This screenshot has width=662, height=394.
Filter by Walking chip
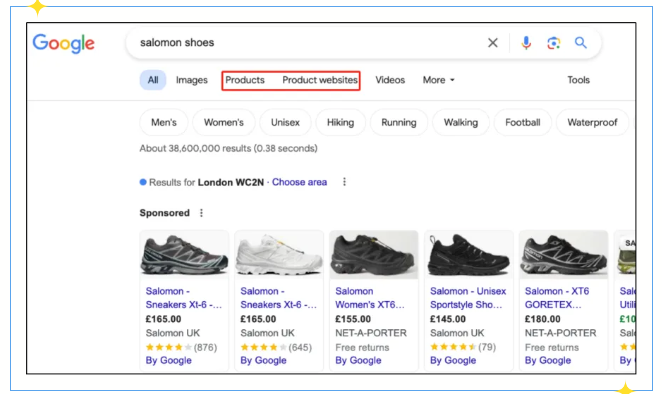(x=461, y=122)
